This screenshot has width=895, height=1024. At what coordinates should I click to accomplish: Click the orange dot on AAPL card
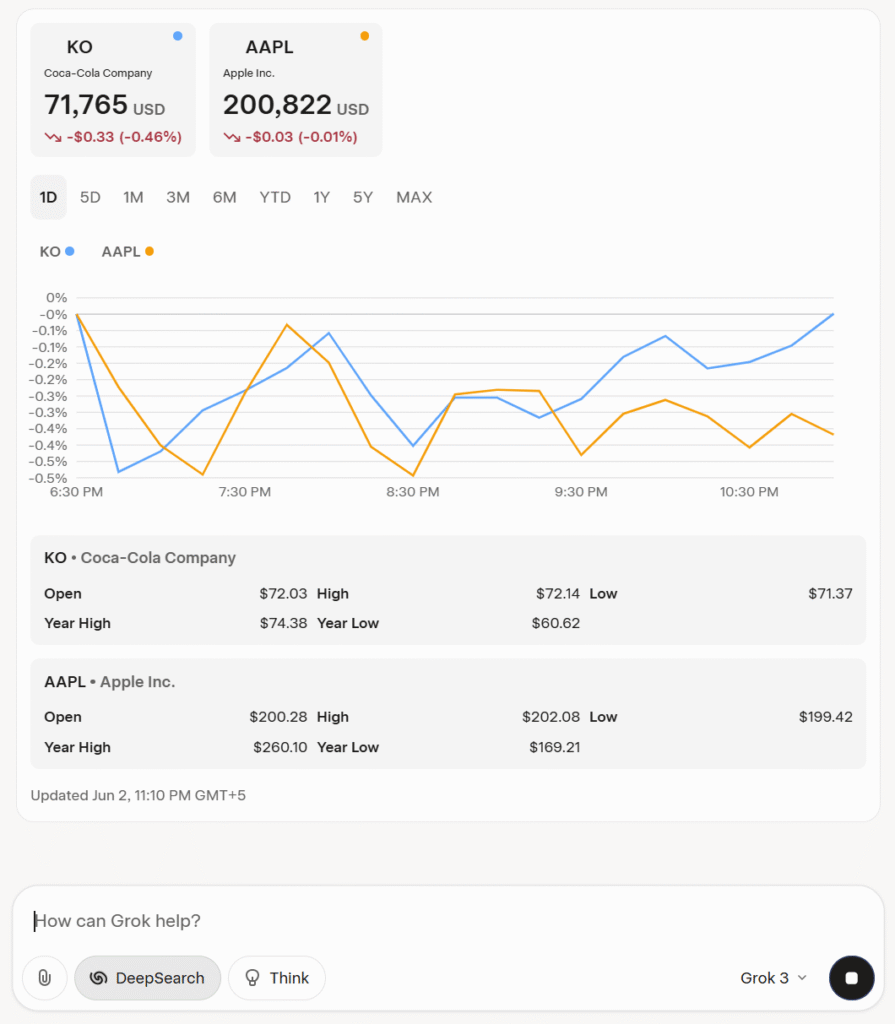pos(365,36)
